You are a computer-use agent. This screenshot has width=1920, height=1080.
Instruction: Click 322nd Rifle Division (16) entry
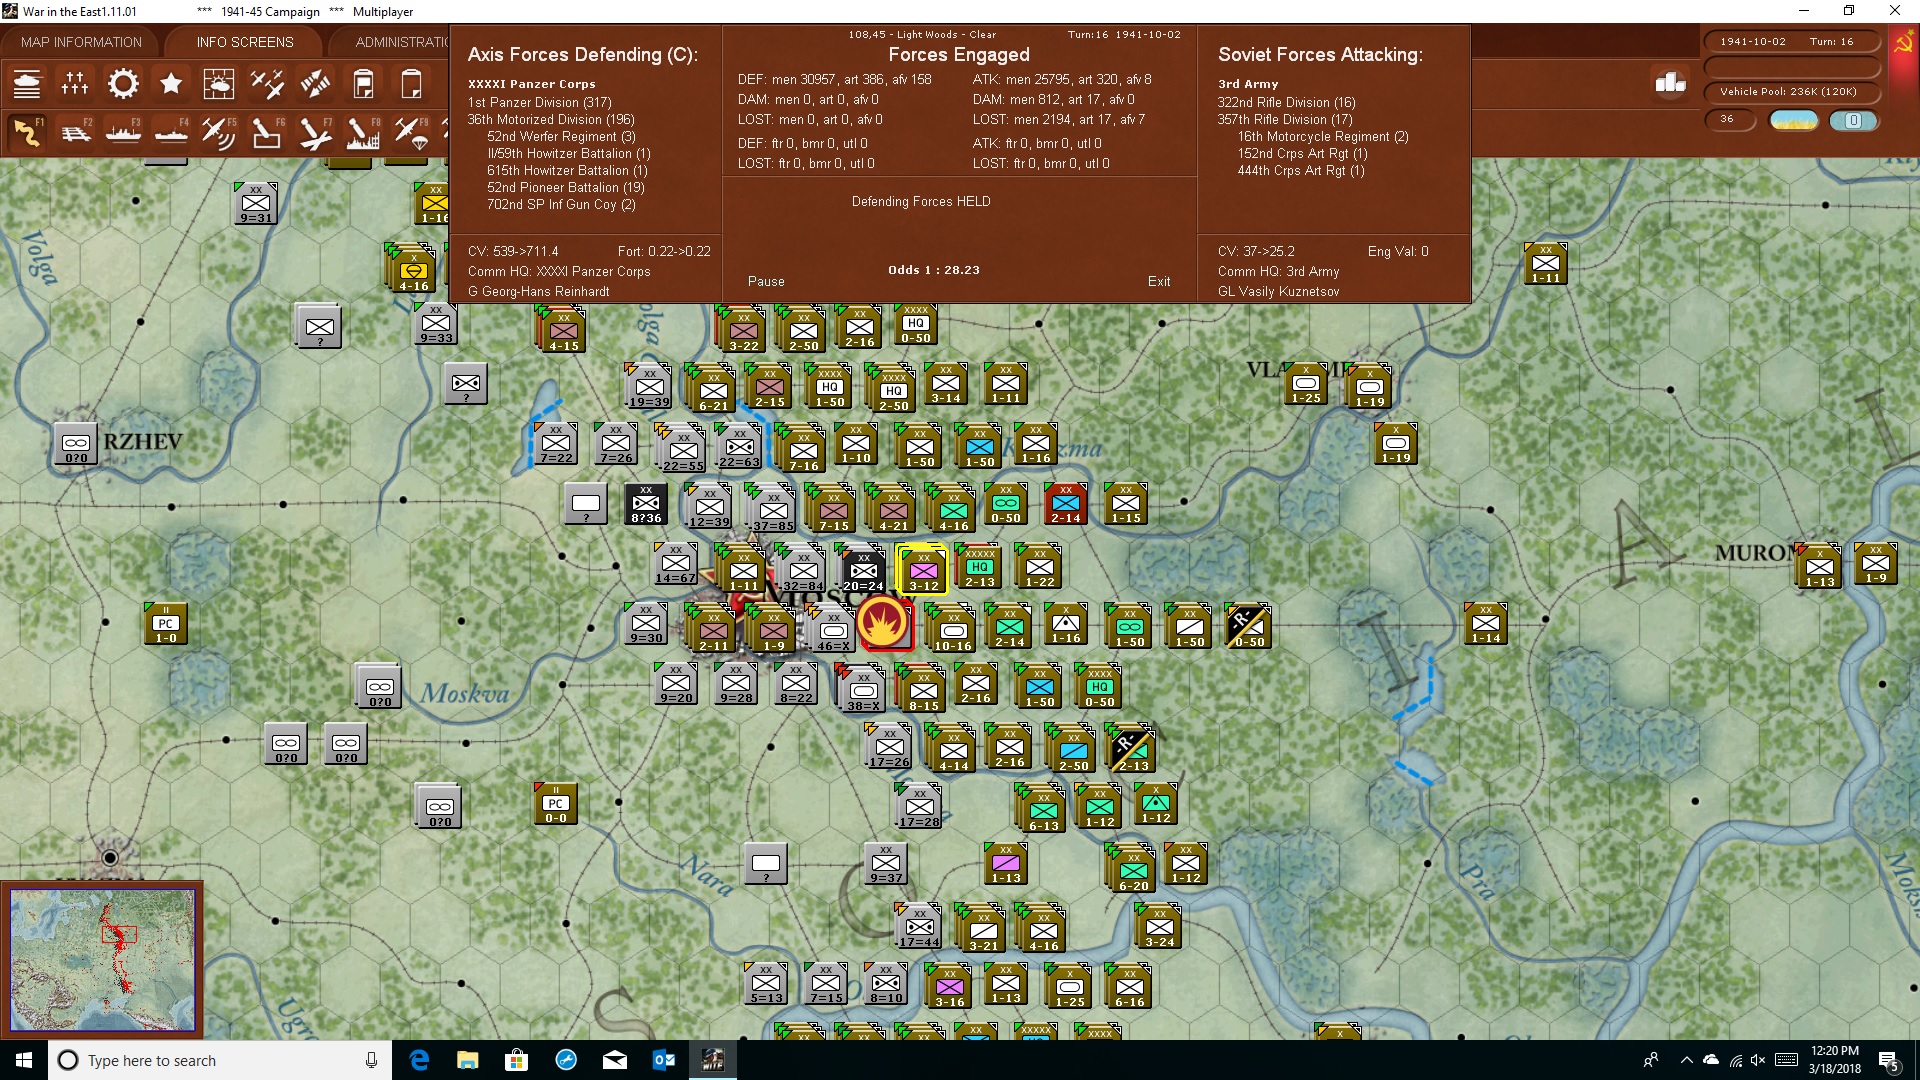[1286, 102]
